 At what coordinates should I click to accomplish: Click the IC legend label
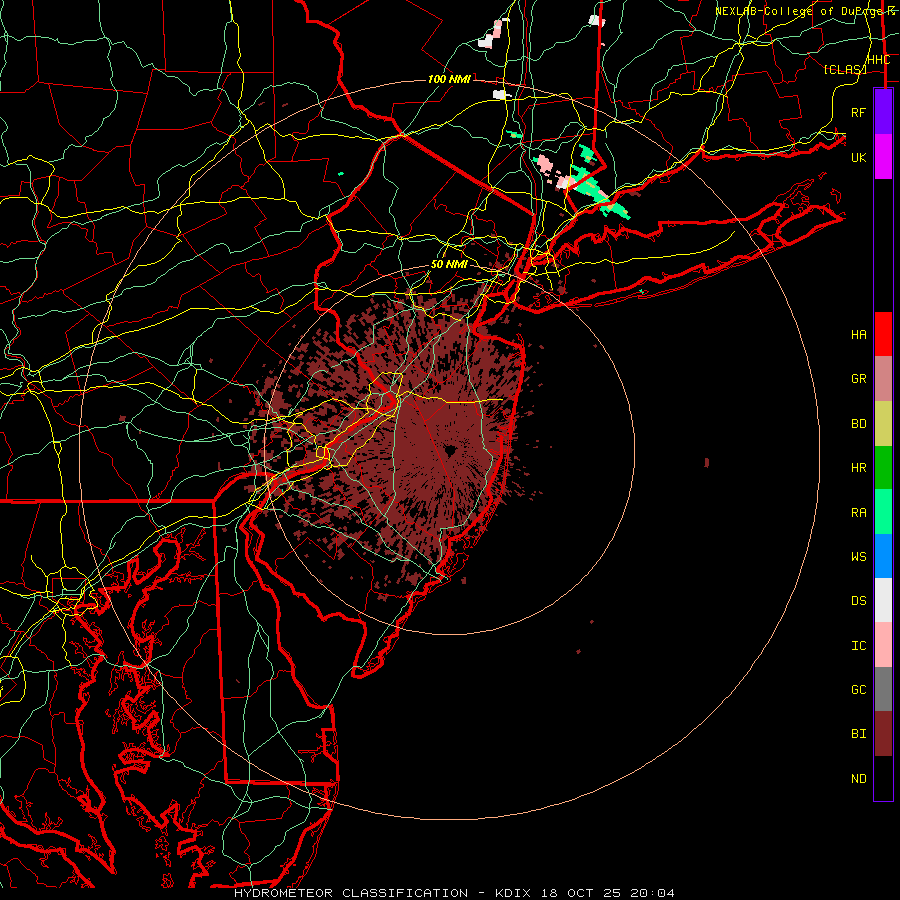[x=859, y=646]
